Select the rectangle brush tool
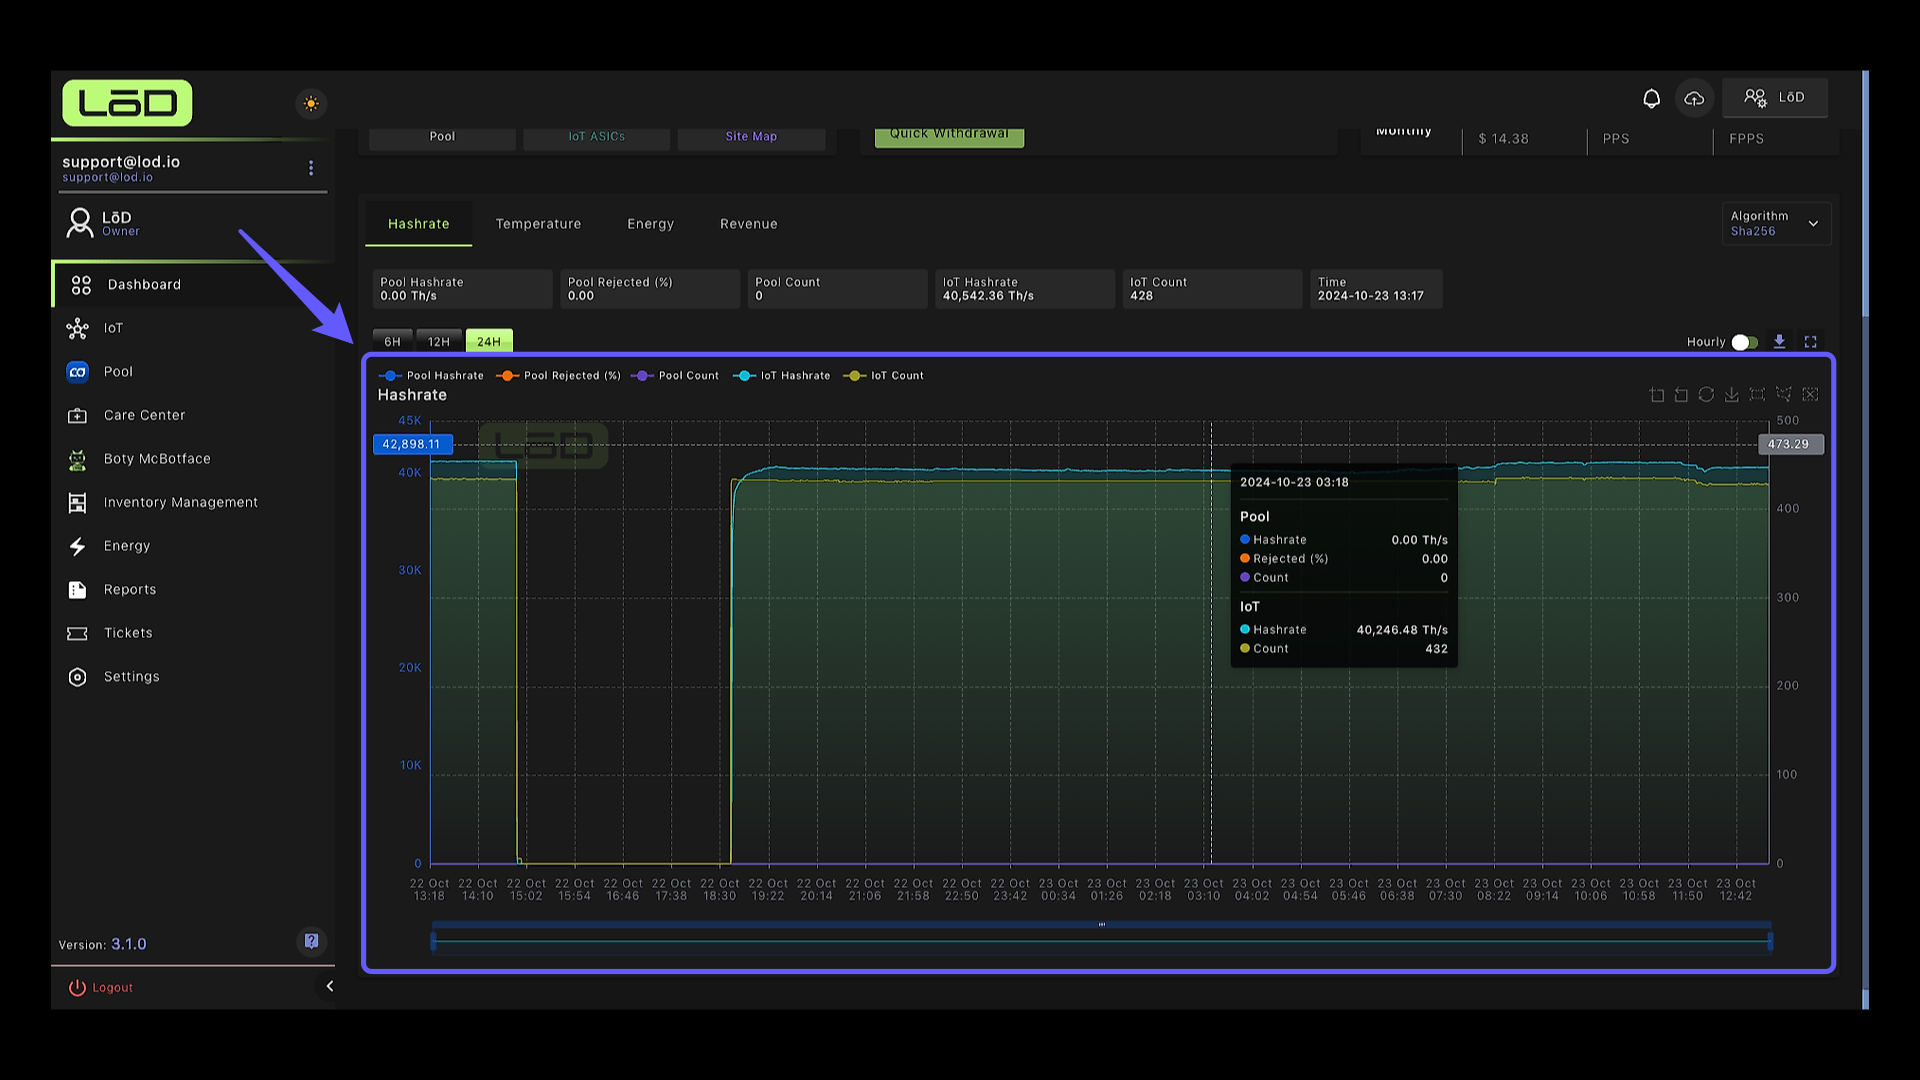The width and height of the screenshot is (1920, 1080). click(x=1757, y=395)
